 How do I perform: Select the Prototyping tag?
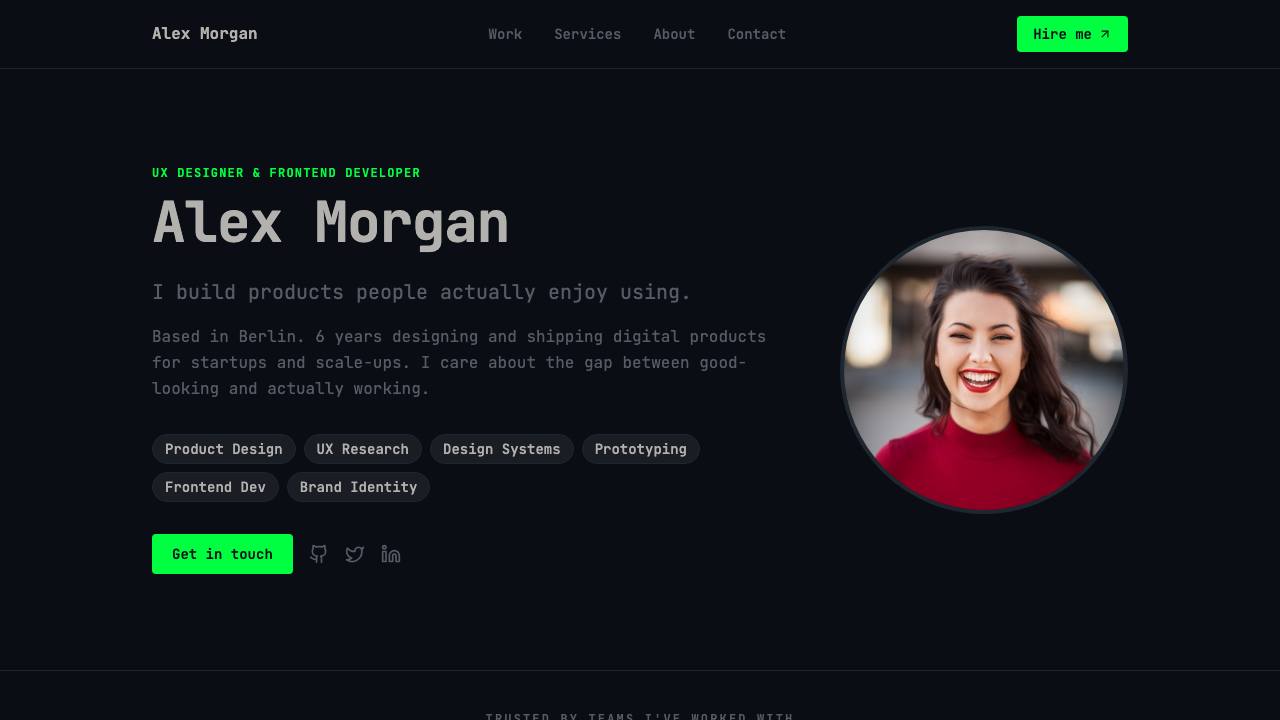pos(641,449)
